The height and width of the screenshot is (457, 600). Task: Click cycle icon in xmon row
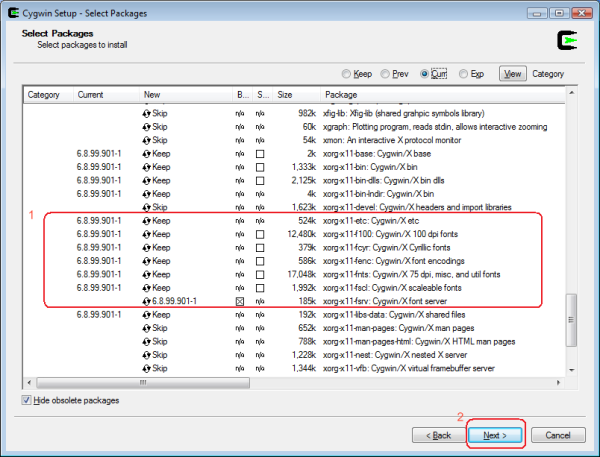pyautogui.click(x=147, y=140)
